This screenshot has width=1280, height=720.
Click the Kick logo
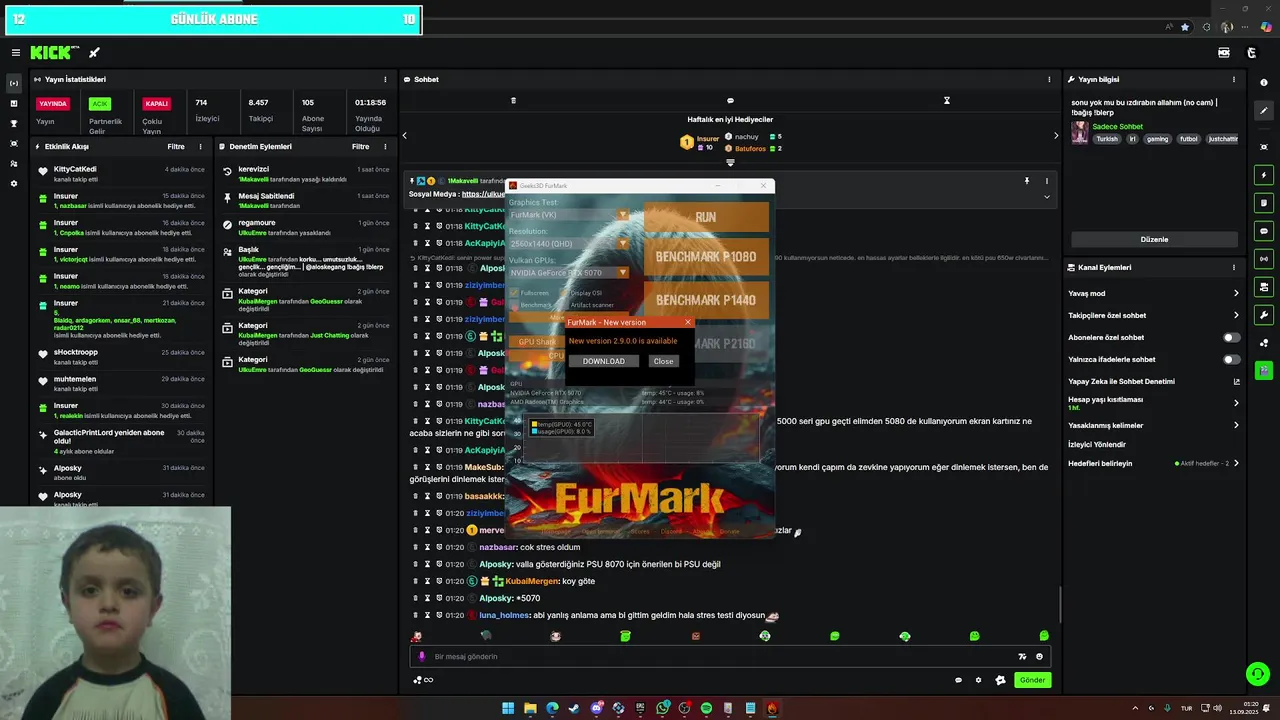51,53
